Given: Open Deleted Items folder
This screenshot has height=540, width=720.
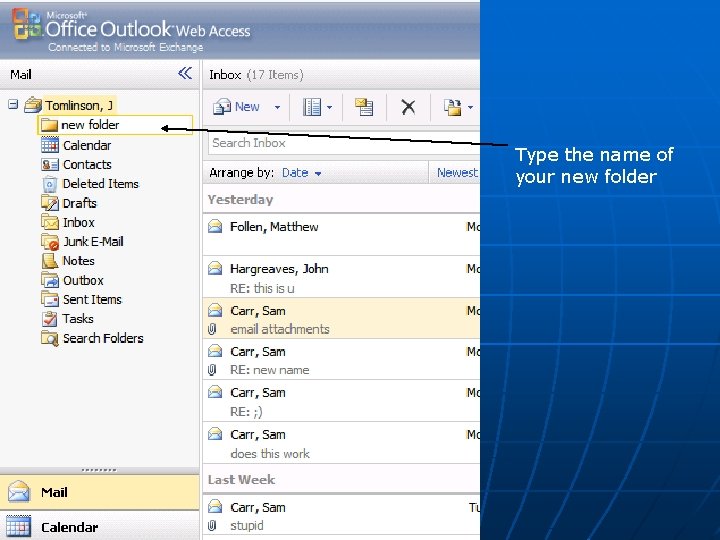Looking at the screenshot, I should click(101, 184).
